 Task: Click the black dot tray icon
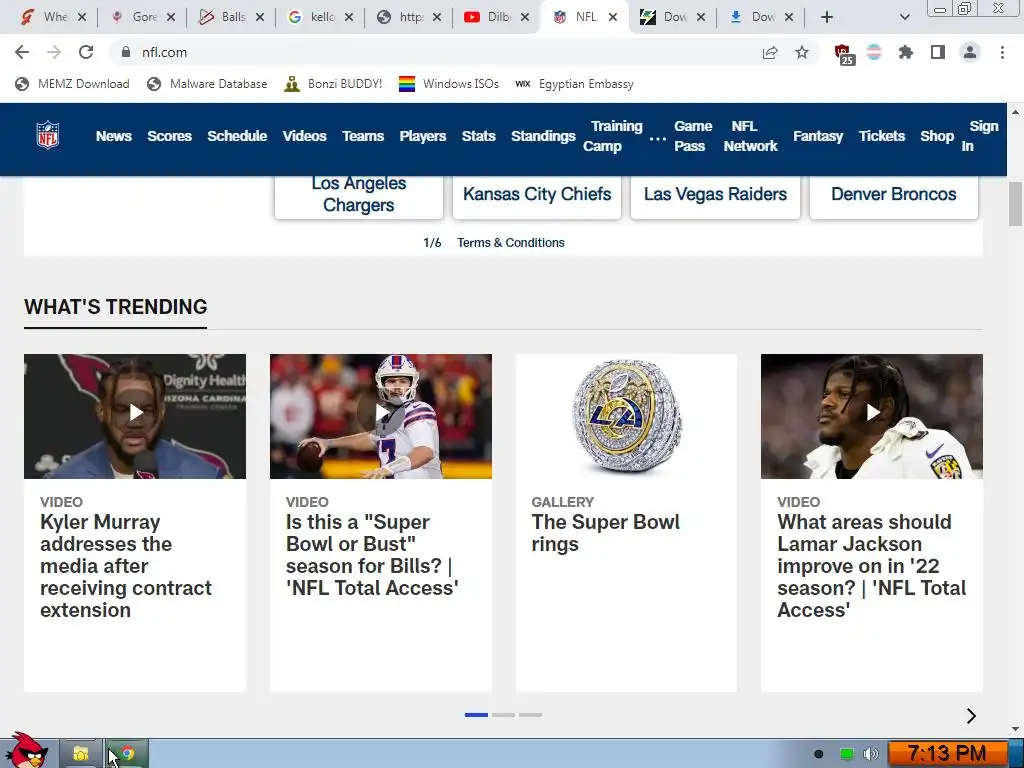[818, 754]
